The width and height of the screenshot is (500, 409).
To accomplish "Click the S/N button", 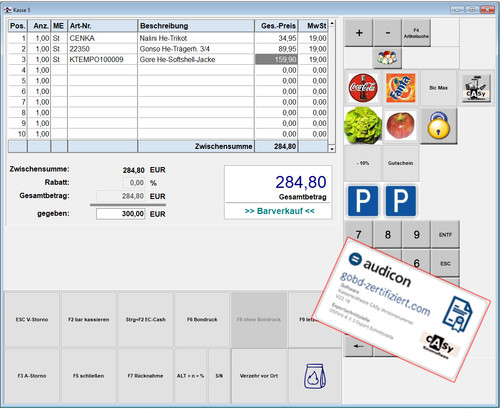I will pyautogui.click(x=219, y=376).
